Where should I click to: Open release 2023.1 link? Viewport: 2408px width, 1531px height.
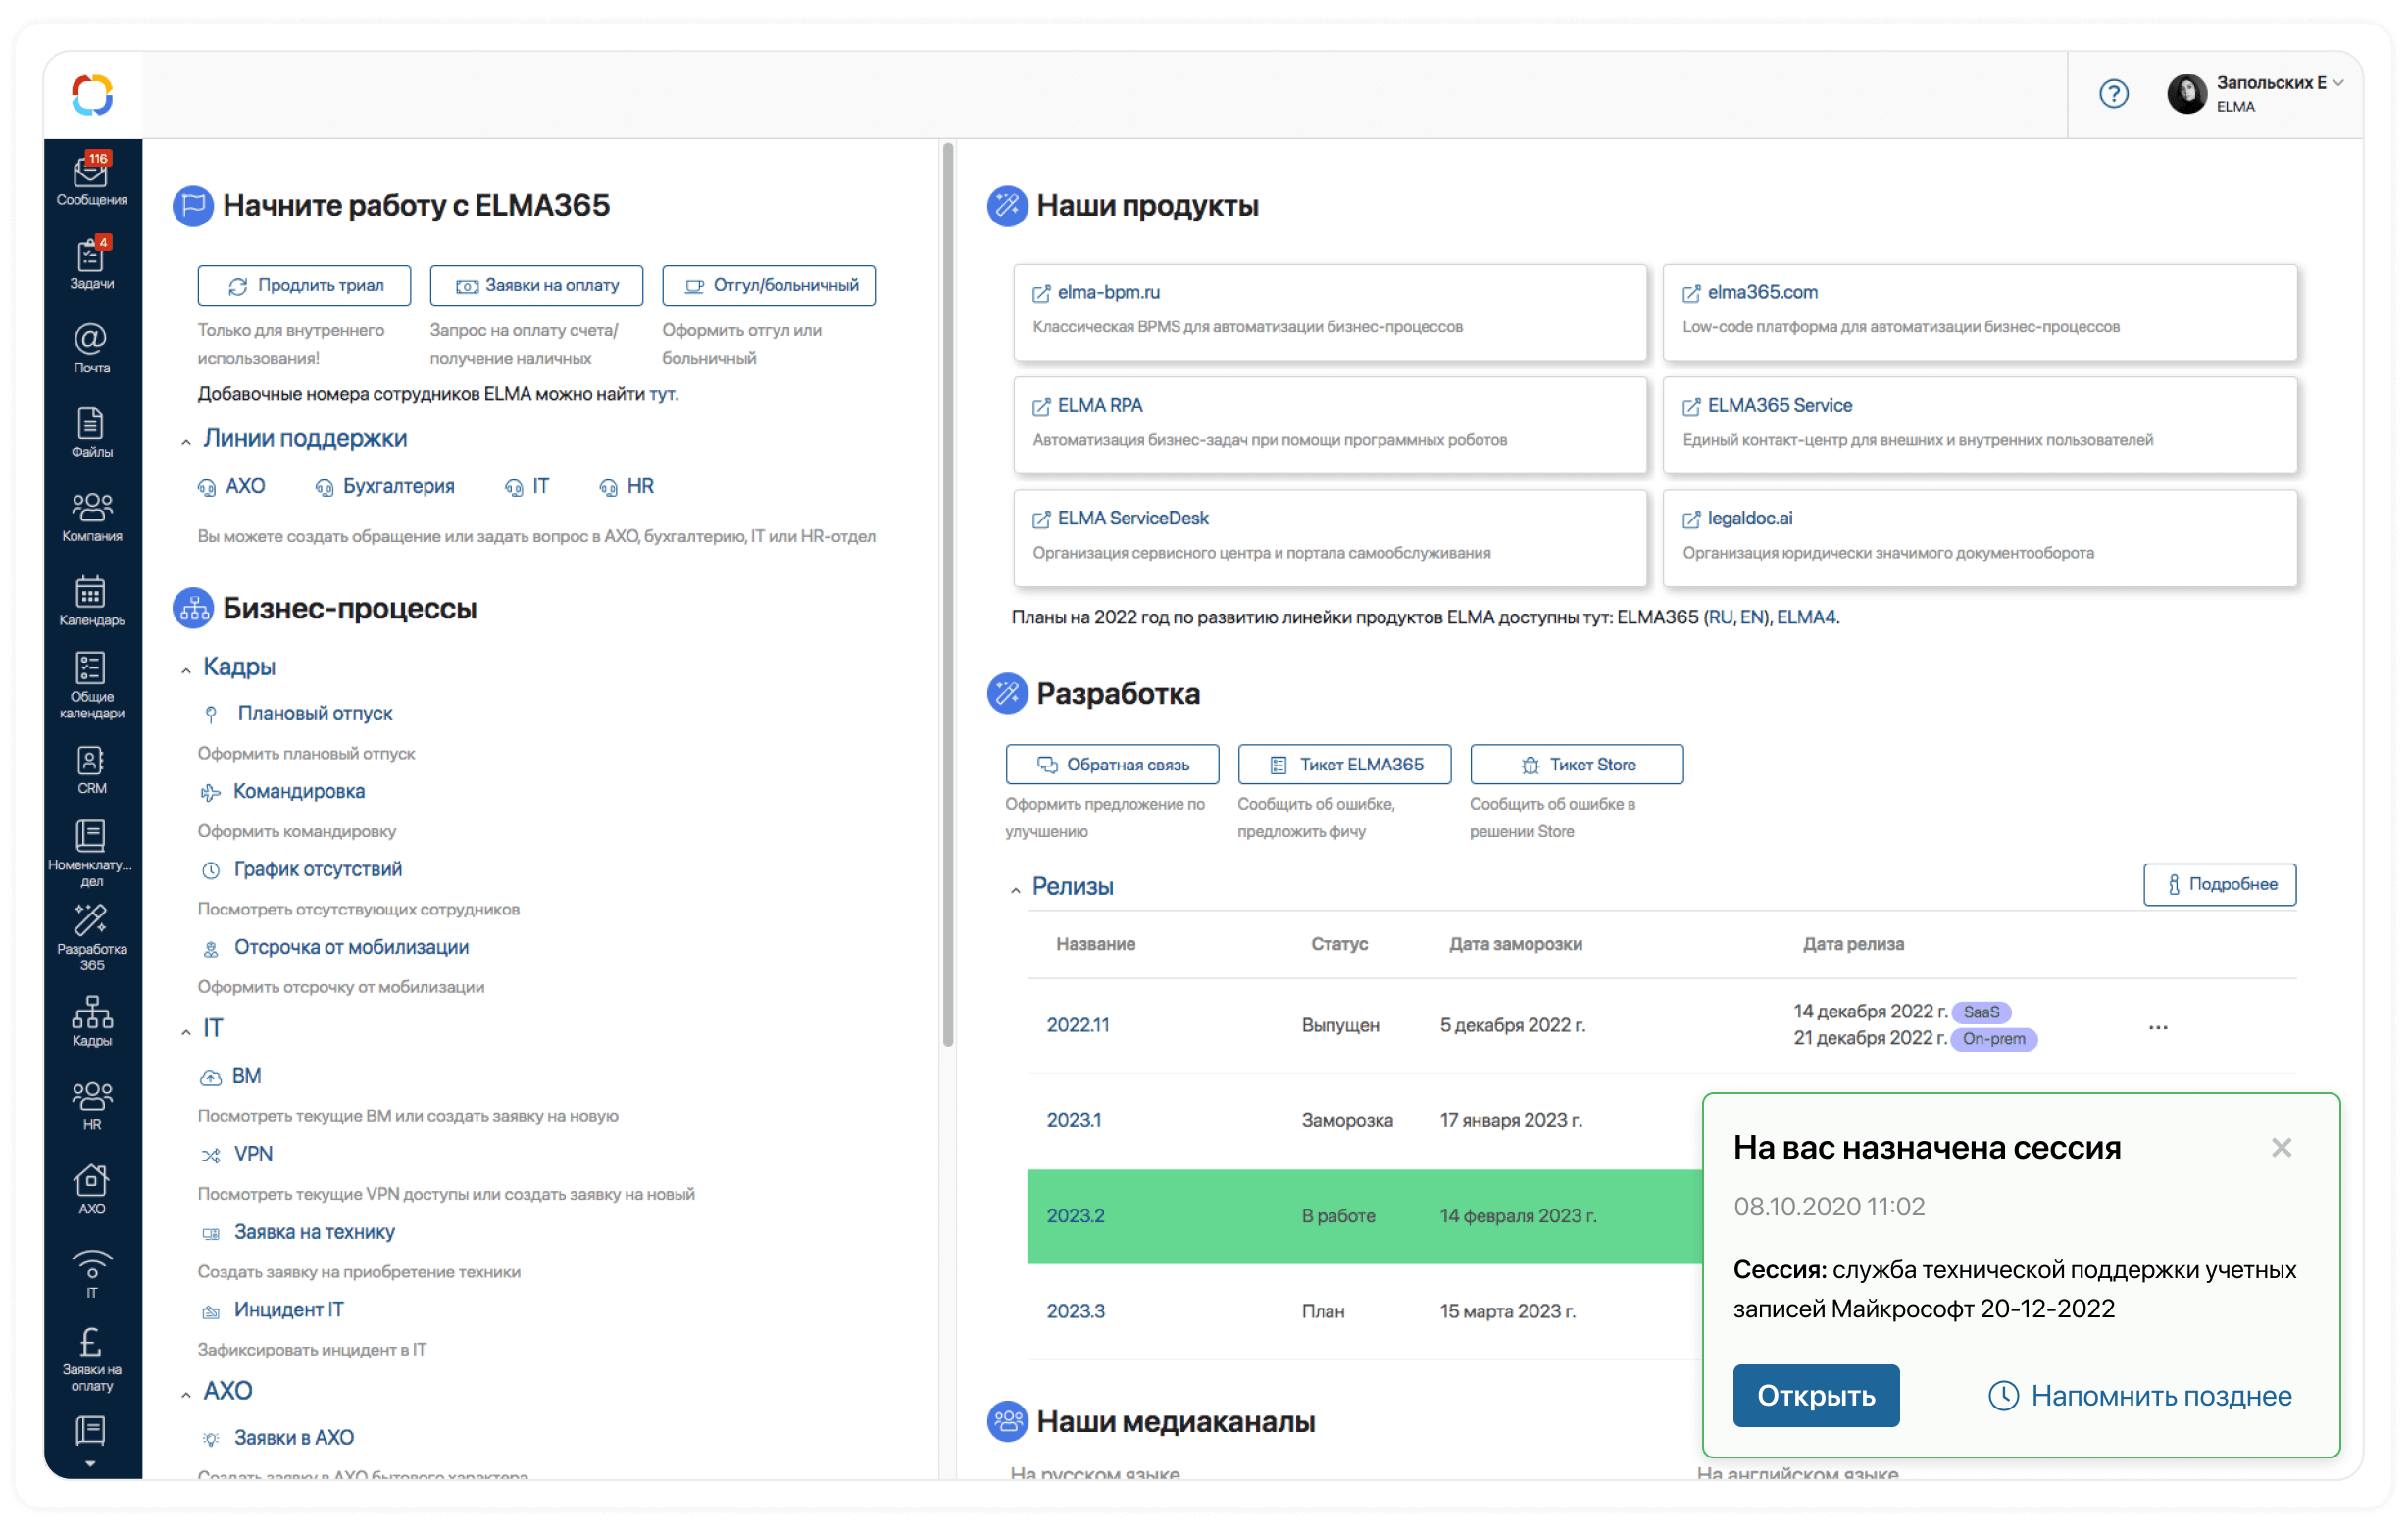tap(1073, 1120)
